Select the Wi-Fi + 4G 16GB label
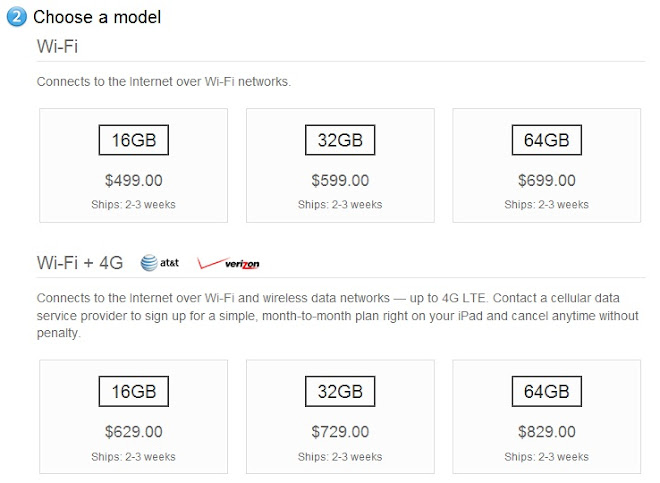660x483 pixels. pyautogui.click(x=133, y=392)
